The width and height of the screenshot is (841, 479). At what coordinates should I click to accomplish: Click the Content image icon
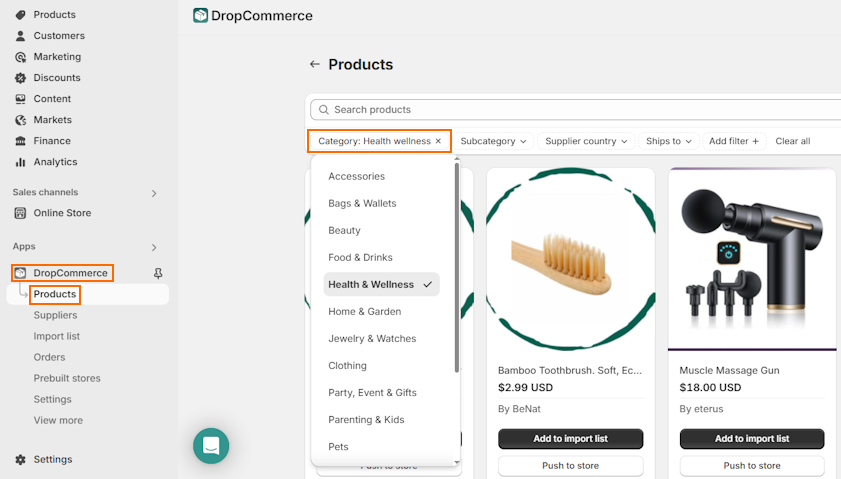20,99
